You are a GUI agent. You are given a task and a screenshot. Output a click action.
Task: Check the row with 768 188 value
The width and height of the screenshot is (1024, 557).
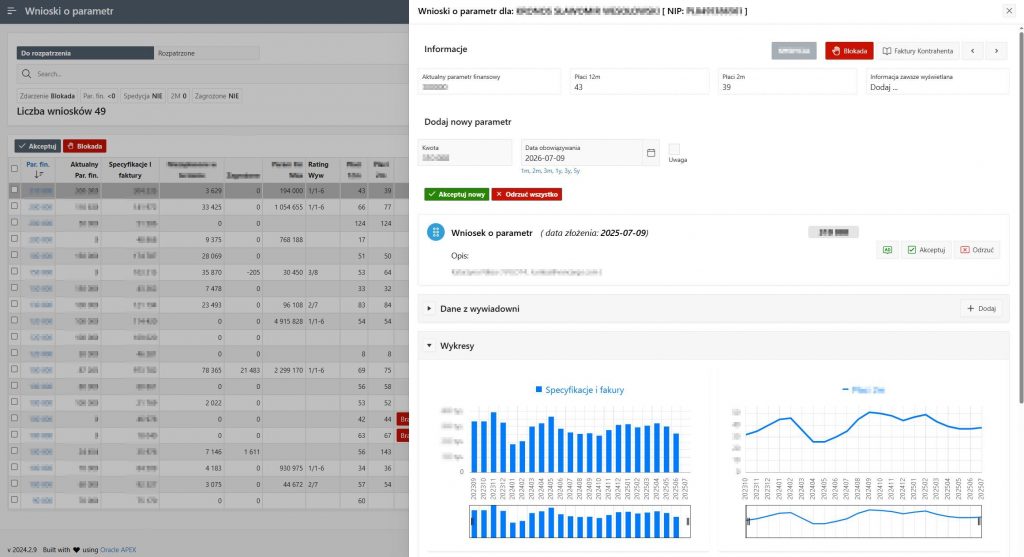(x=14, y=238)
